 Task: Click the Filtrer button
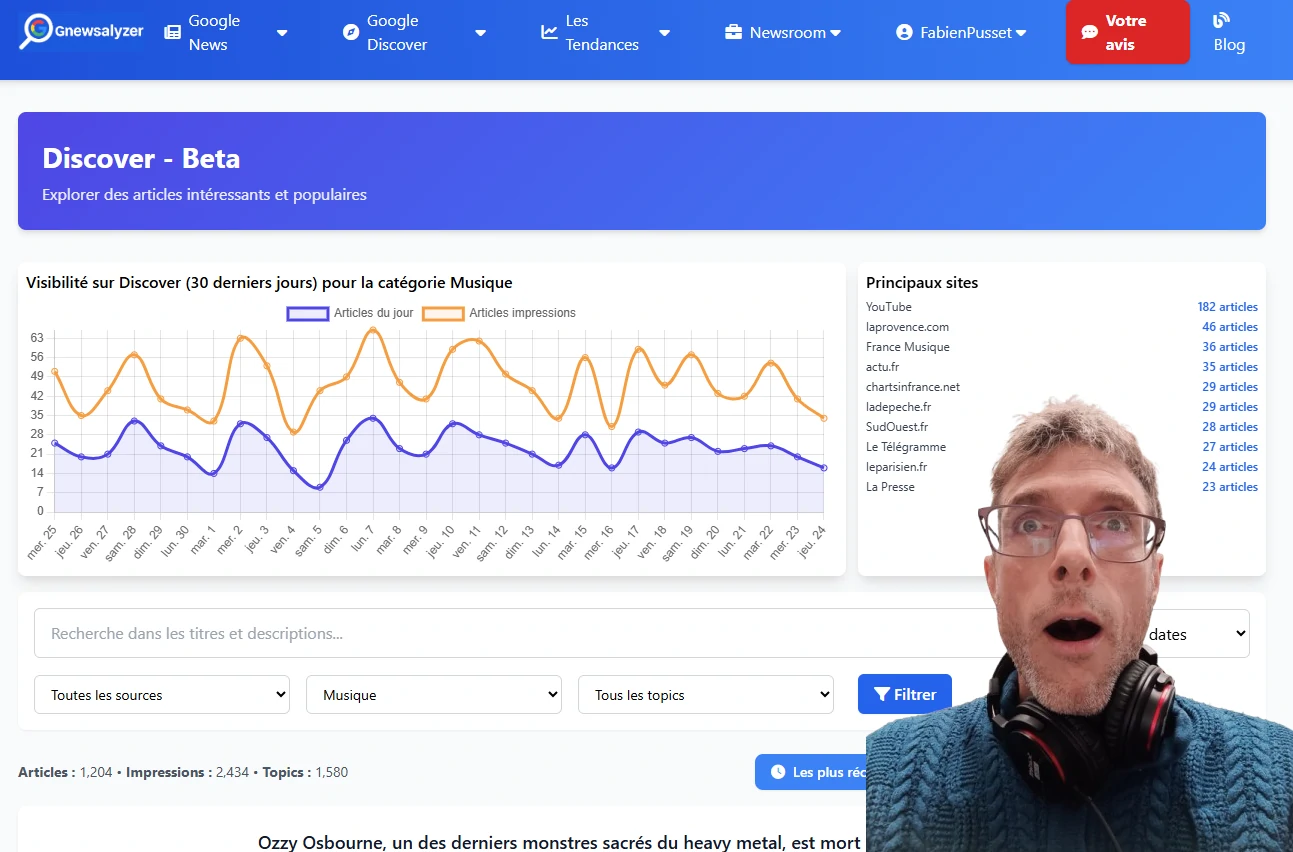pos(905,694)
